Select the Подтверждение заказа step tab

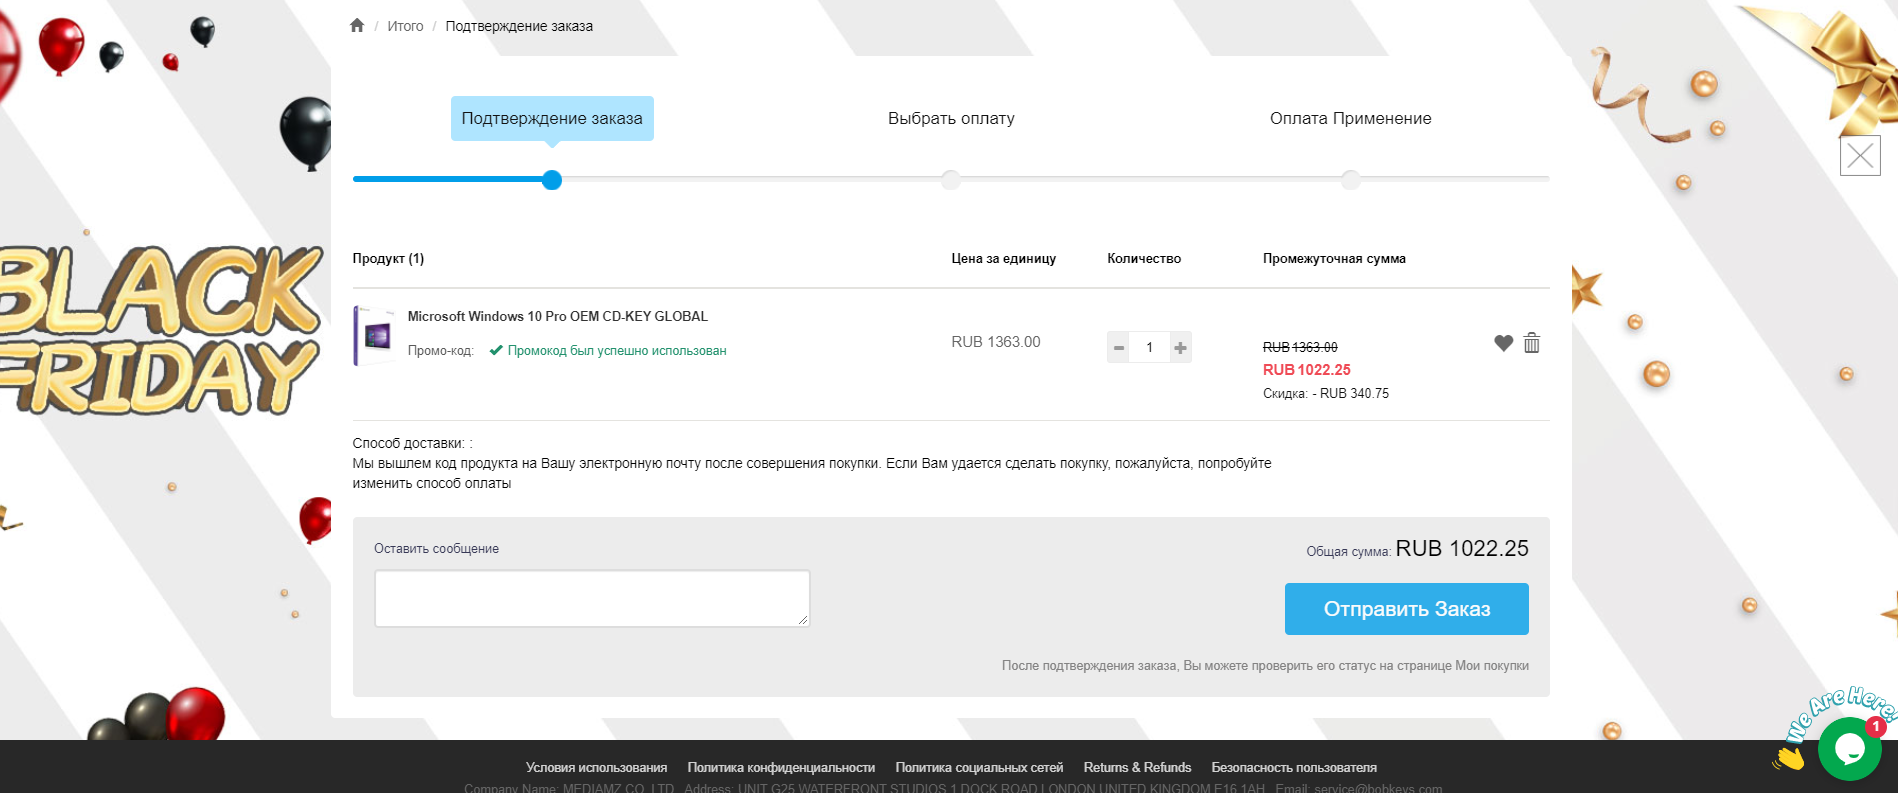[x=552, y=118]
